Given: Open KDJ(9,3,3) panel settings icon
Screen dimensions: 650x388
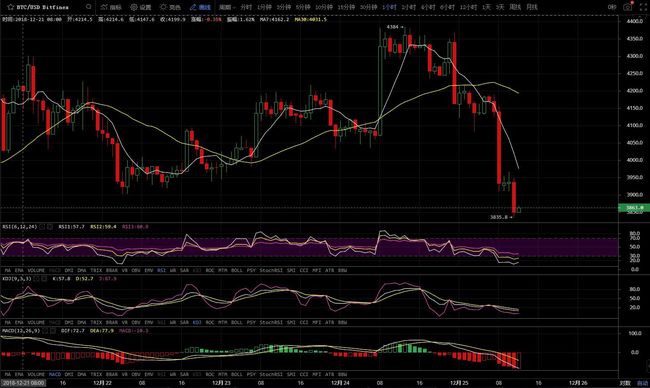Looking at the screenshot, I should pos(36,279).
